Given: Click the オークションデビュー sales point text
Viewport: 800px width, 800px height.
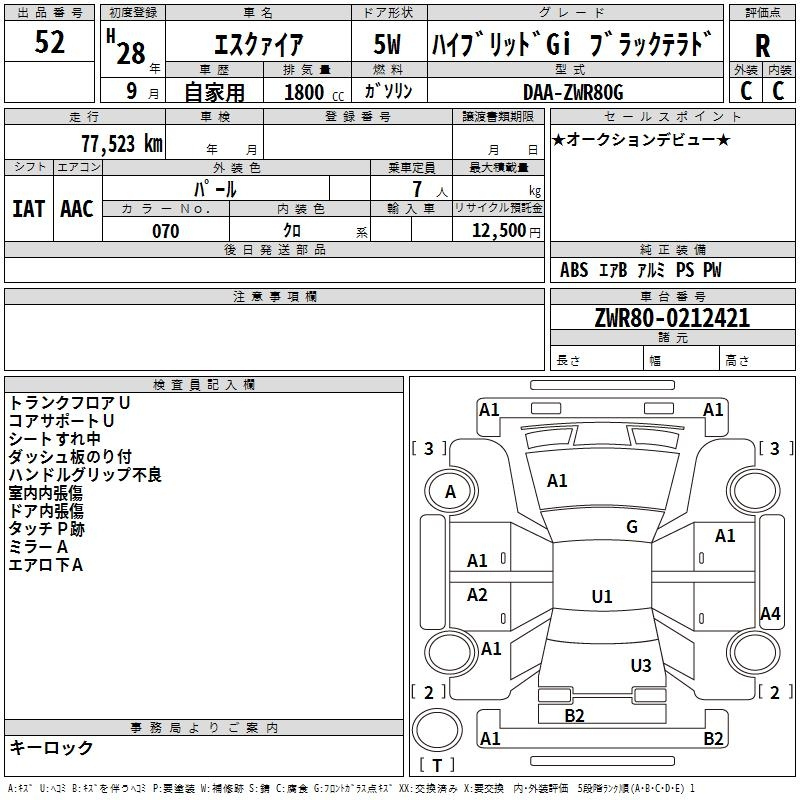Looking at the screenshot, I should point(640,139).
